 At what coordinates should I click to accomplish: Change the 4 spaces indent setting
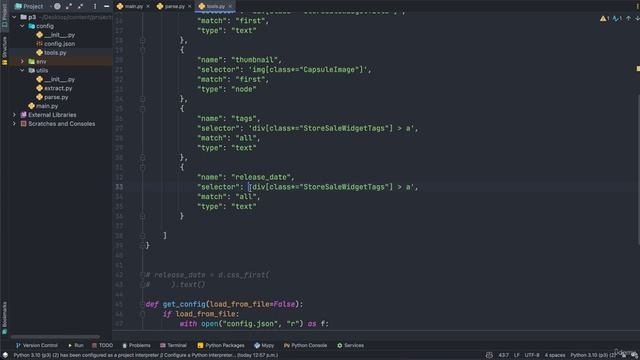[555, 355]
